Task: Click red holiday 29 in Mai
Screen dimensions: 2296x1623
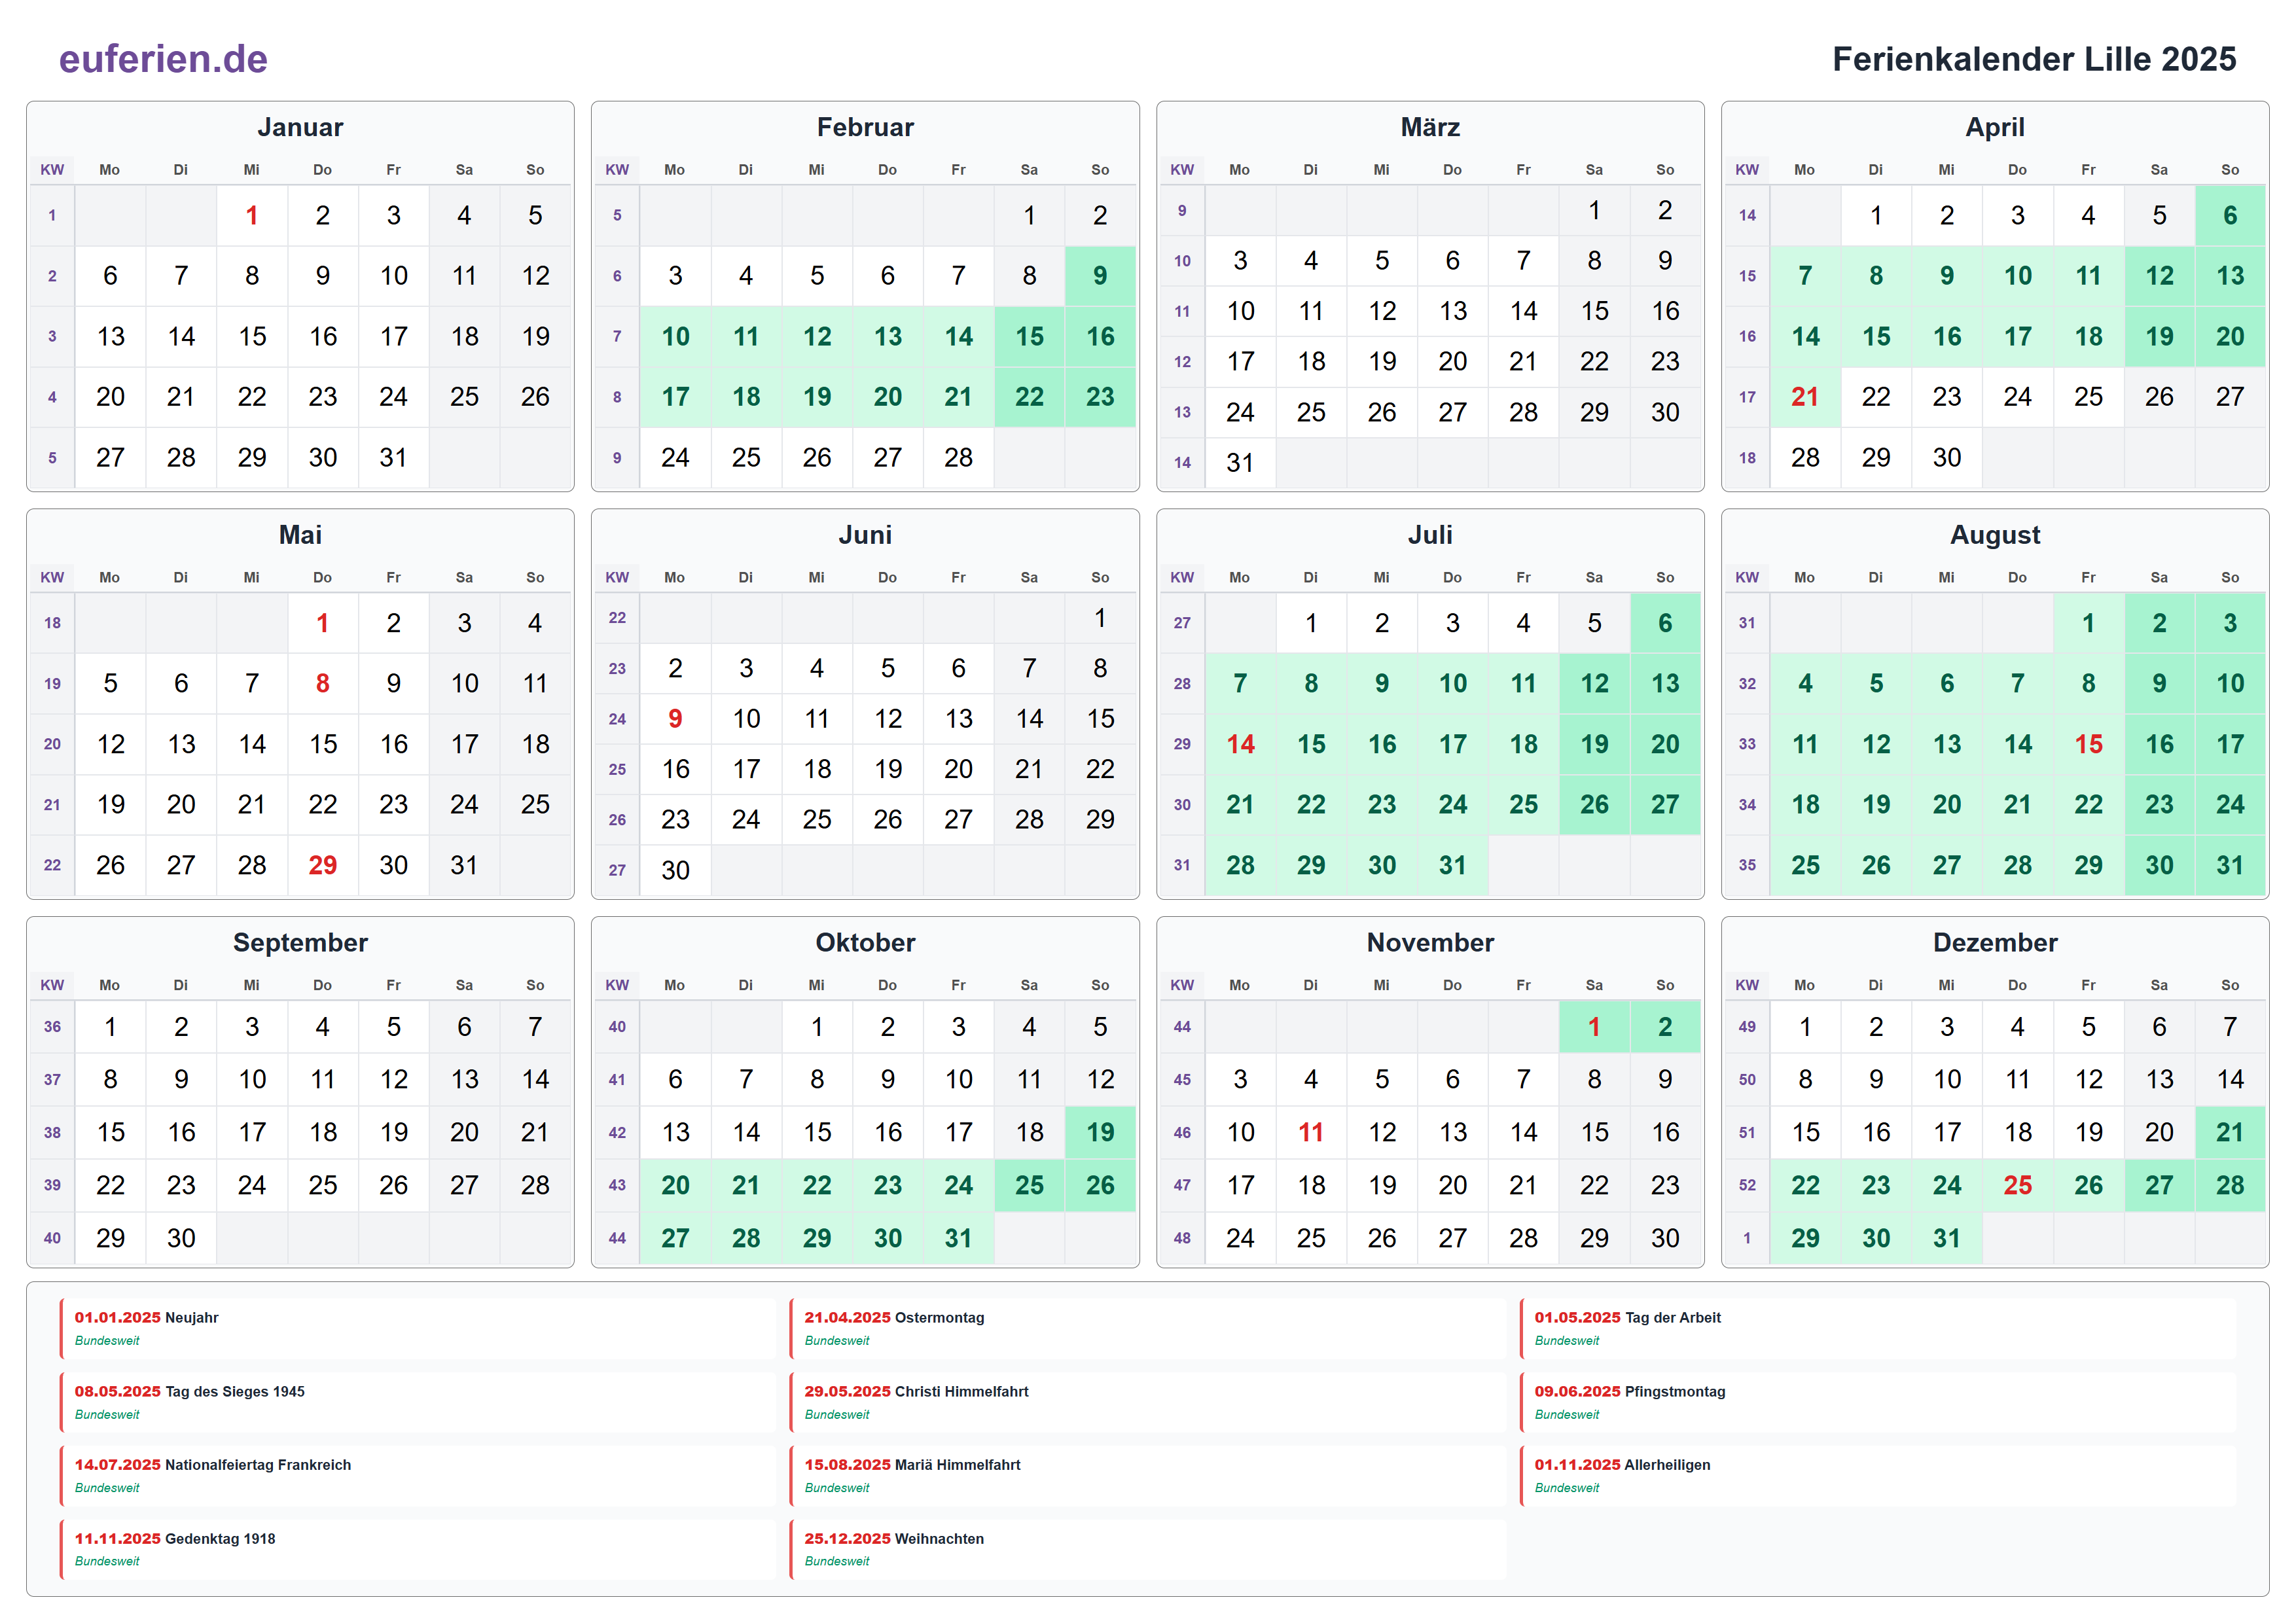Action: coord(322,865)
